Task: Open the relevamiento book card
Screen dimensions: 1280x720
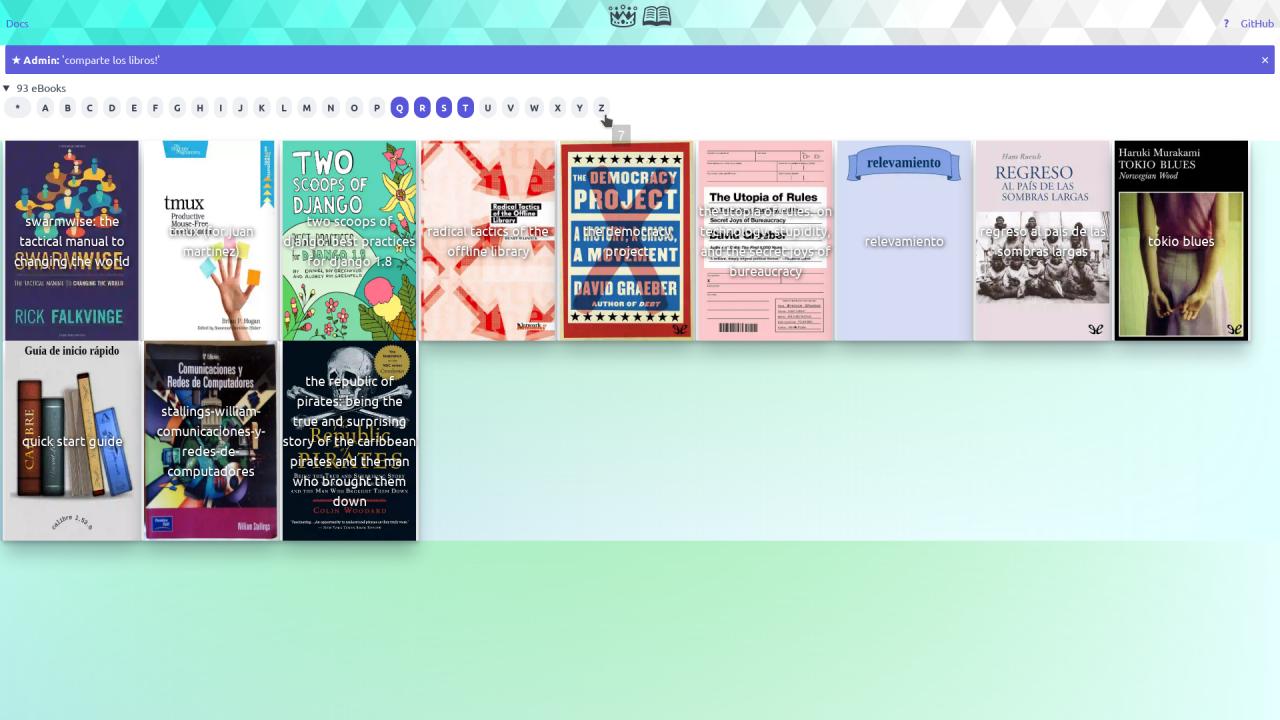Action: pos(904,241)
